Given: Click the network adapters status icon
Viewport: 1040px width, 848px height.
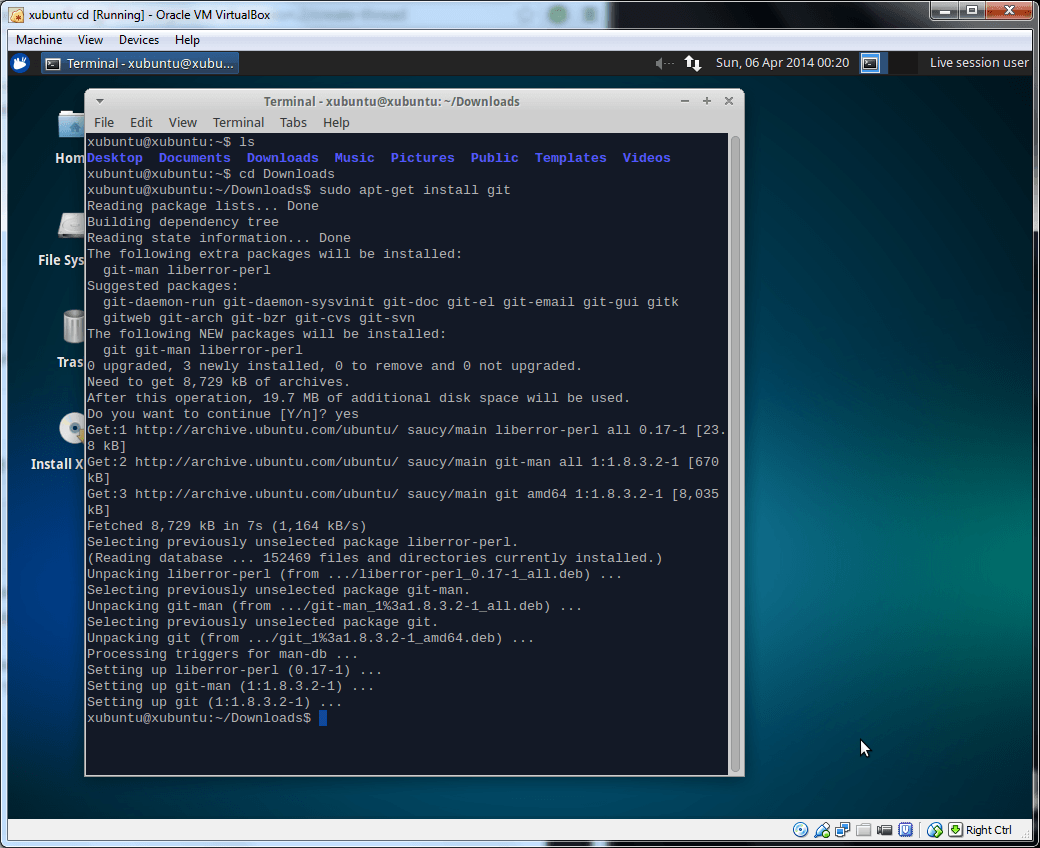Looking at the screenshot, I should [x=843, y=830].
